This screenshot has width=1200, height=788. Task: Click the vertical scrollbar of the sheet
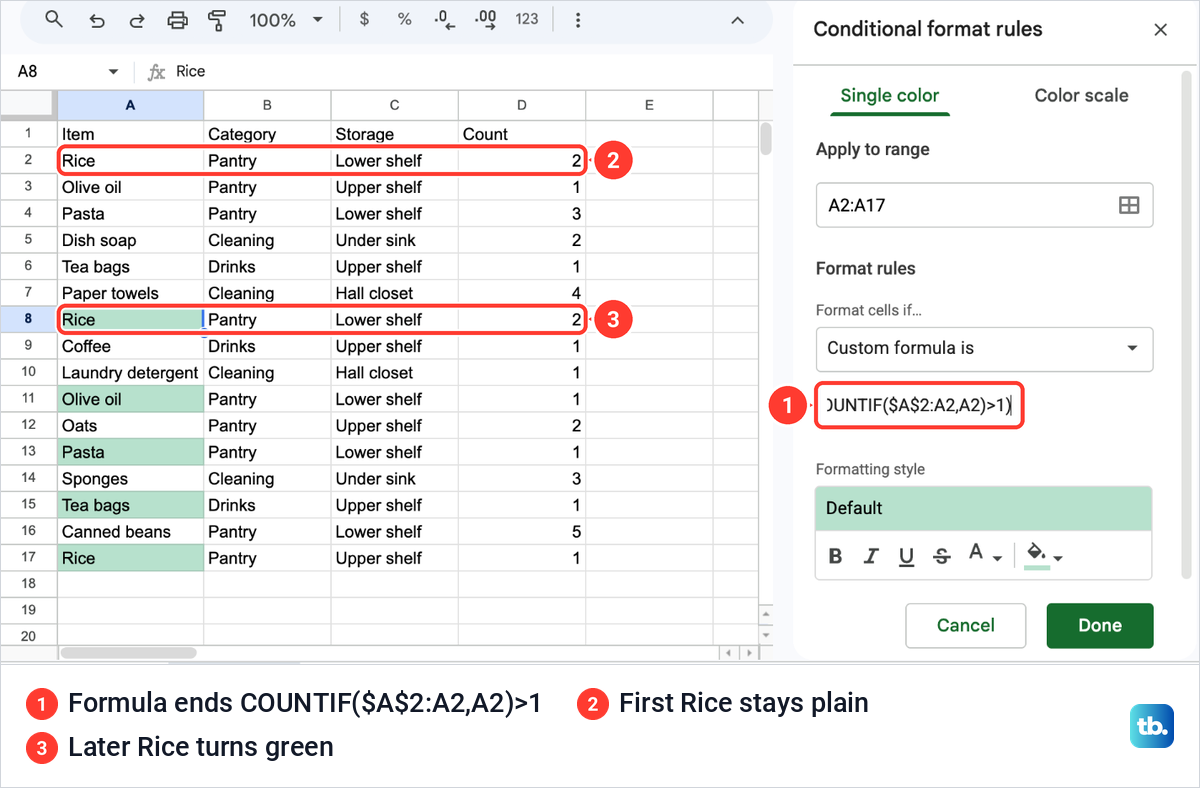766,140
